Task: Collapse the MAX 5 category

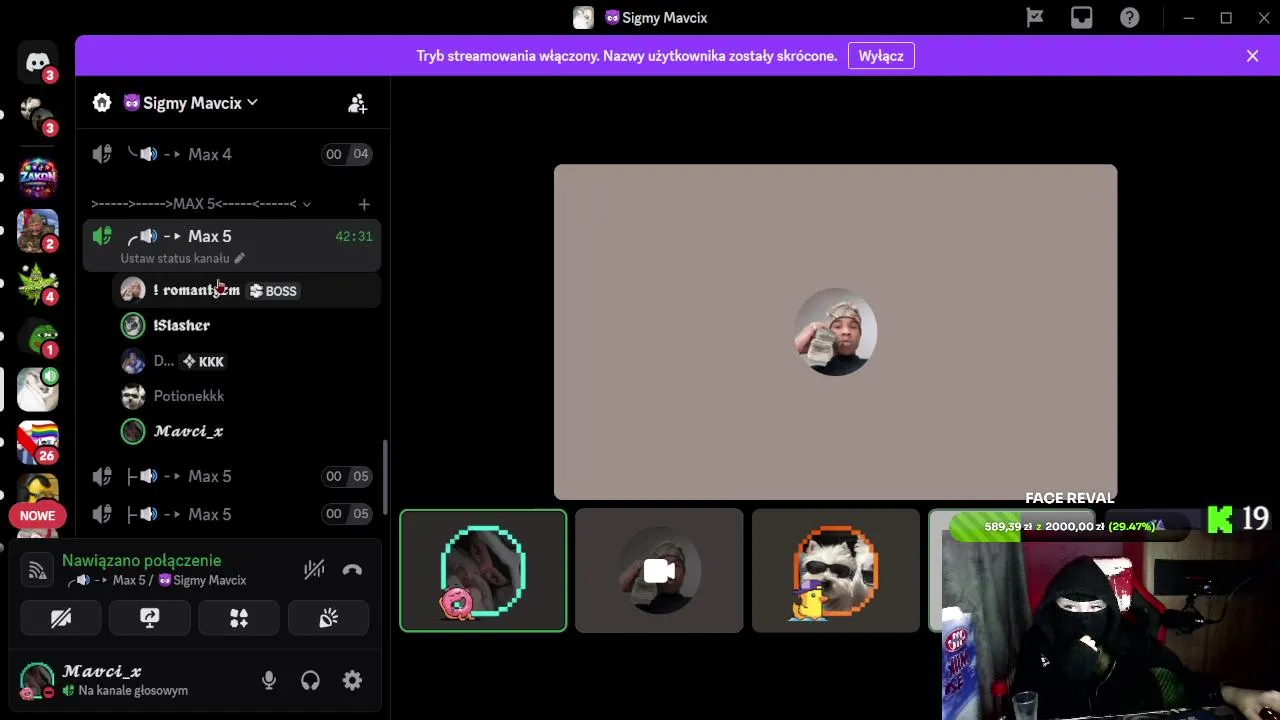Action: coord(201,204)
